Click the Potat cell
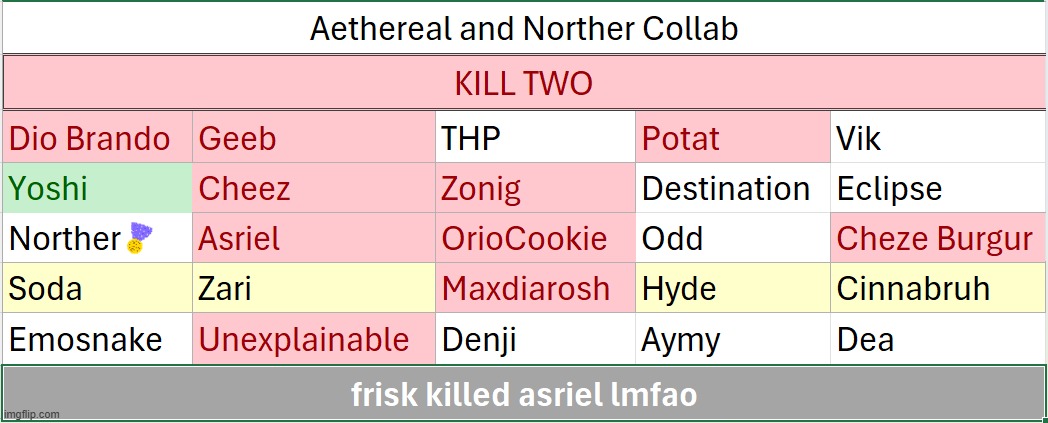 [732, 139]
